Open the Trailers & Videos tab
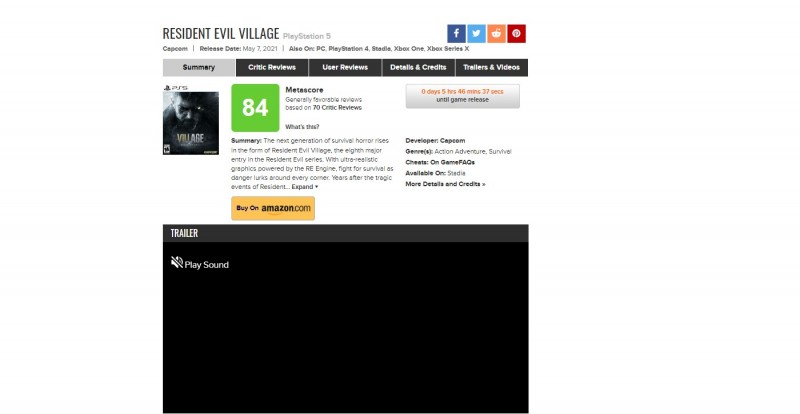The image size is (800, 414). [x=491, y=68]
